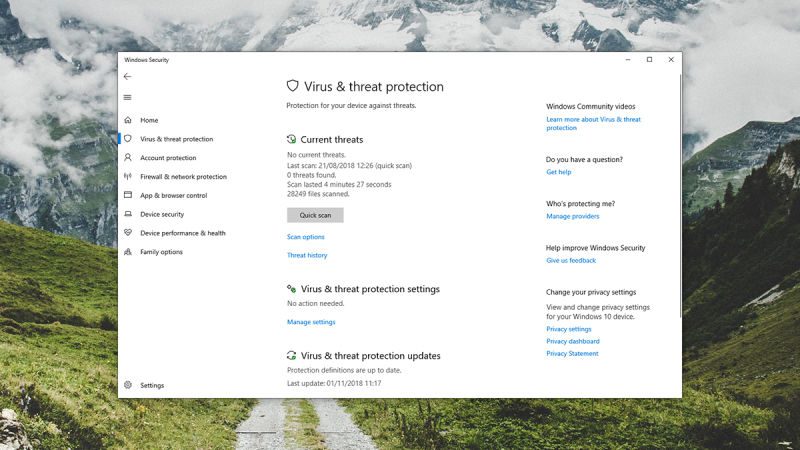The height and width of the screenshot is (450, 800).
Task: Open the hamburger navigation menu icon
Action: pos(128,97)
